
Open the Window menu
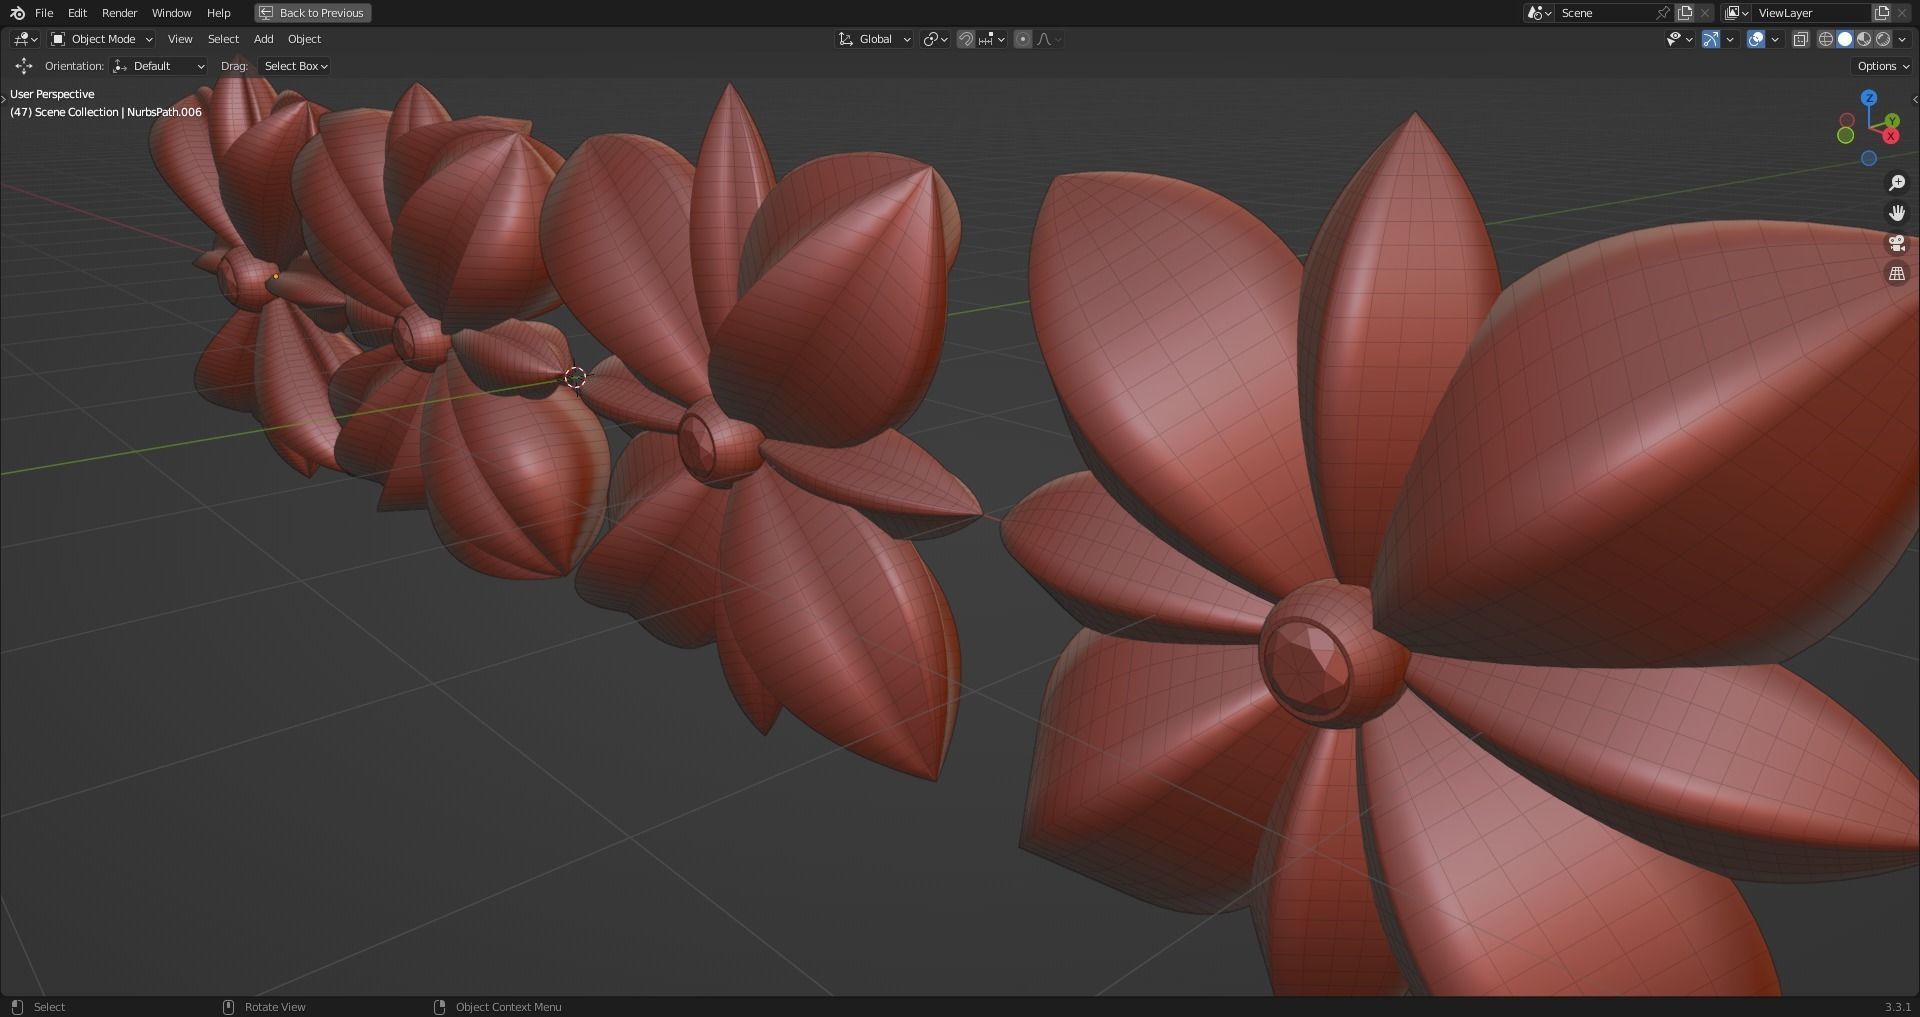[x=171, y=13]
